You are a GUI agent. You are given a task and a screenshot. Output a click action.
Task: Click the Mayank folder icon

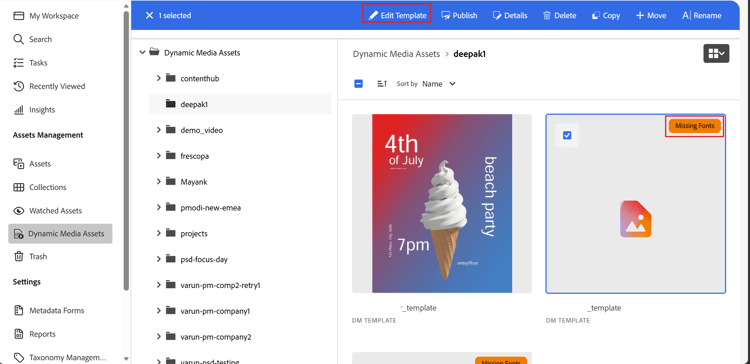pos(171,181)
